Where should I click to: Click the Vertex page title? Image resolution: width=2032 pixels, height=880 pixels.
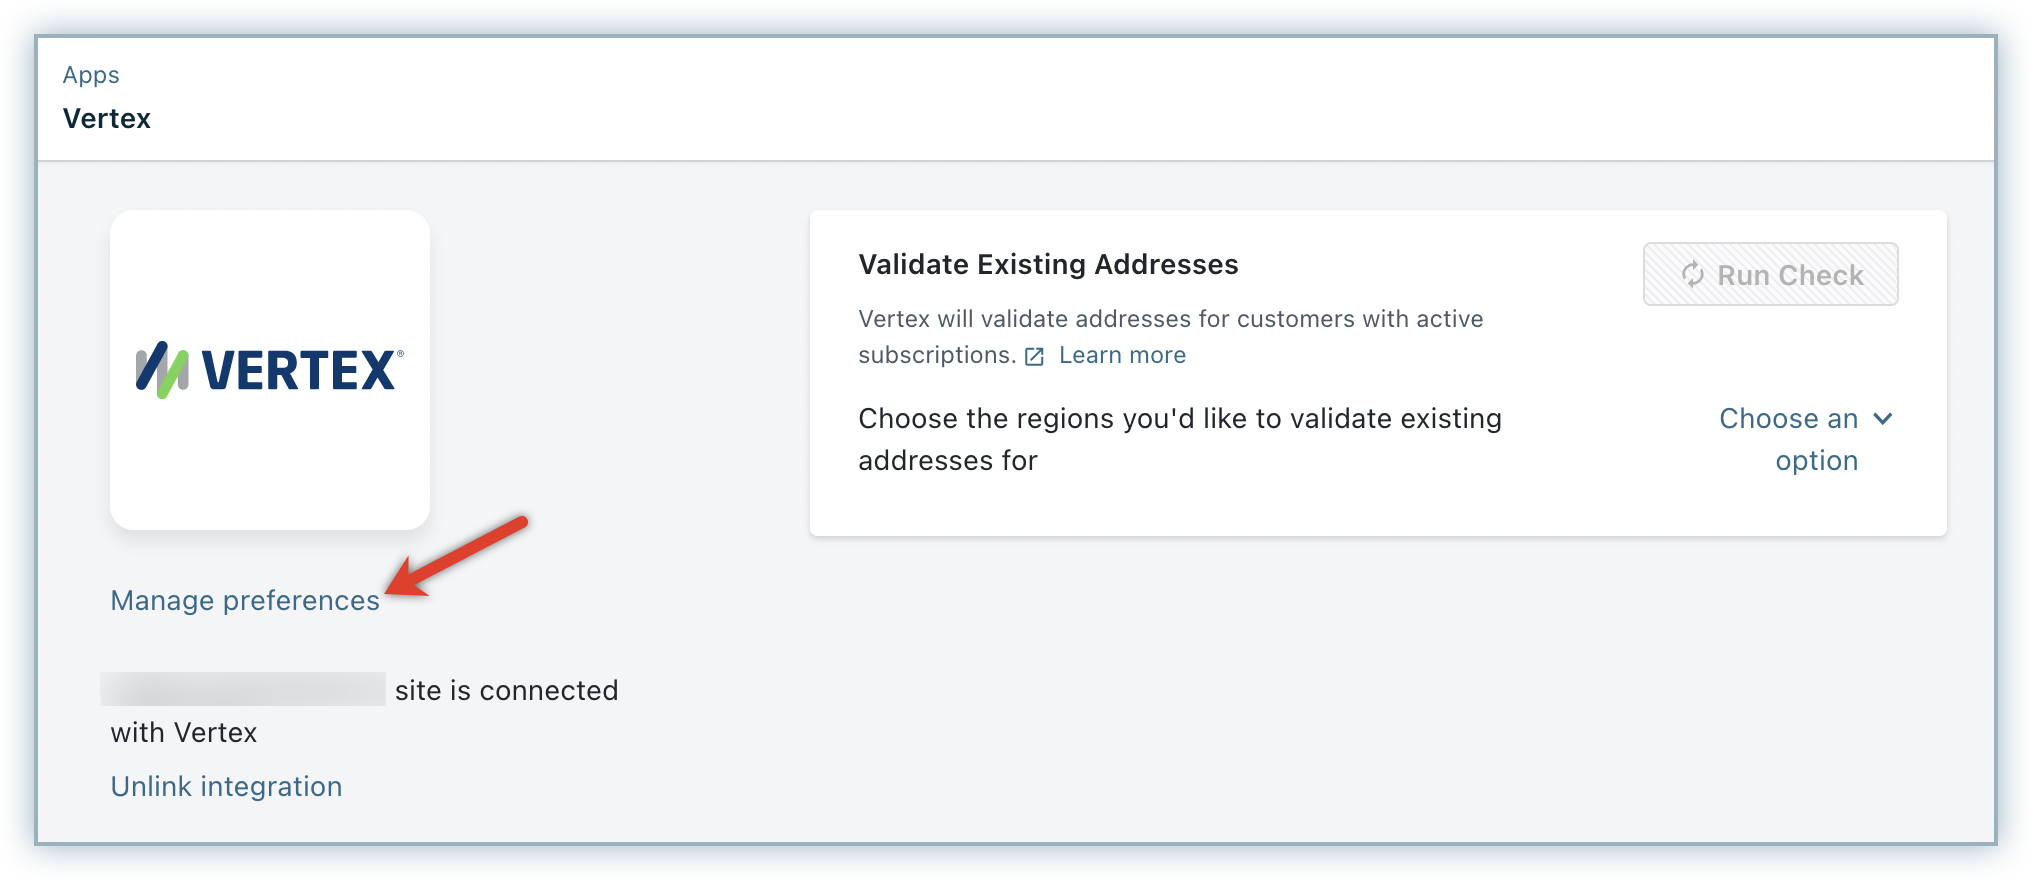click(107, 118)
